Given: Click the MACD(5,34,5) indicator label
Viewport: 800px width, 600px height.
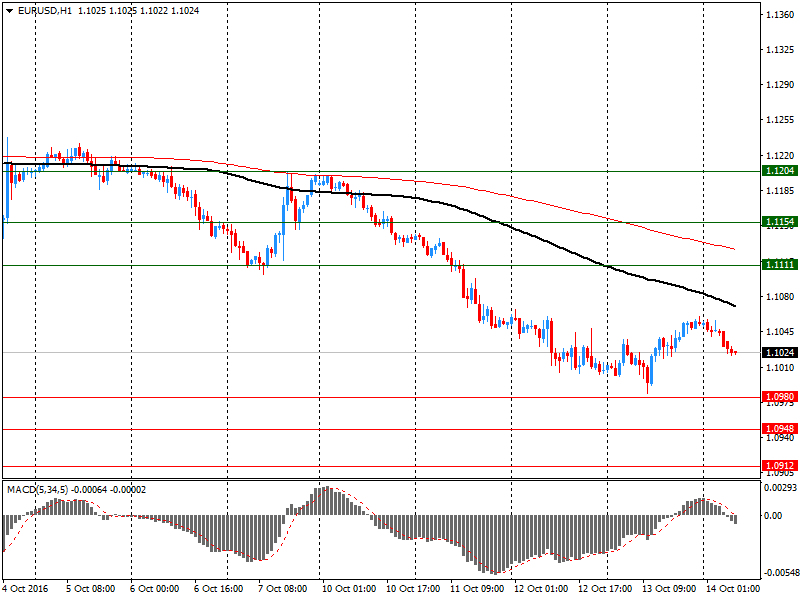Looking at the screenshot, I should point(37,490).
